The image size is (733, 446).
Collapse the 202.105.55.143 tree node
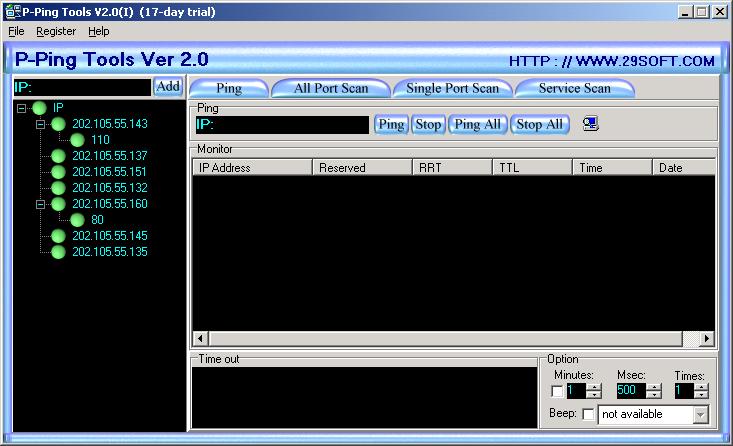[41, 124]
